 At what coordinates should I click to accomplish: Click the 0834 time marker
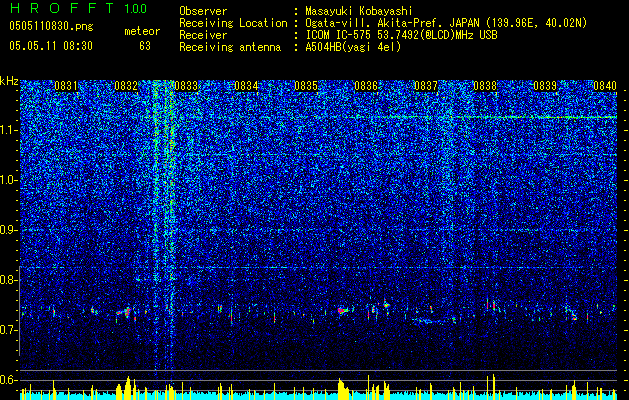coord(246,86)
